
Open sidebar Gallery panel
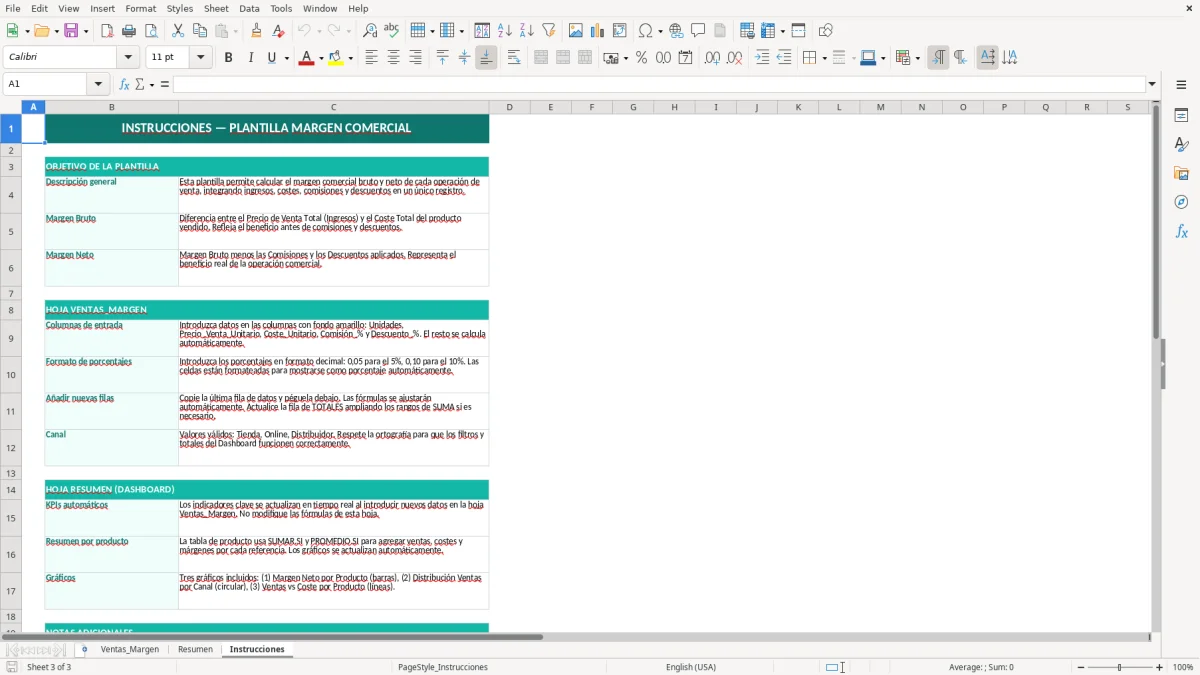(x=1181, y=173)
